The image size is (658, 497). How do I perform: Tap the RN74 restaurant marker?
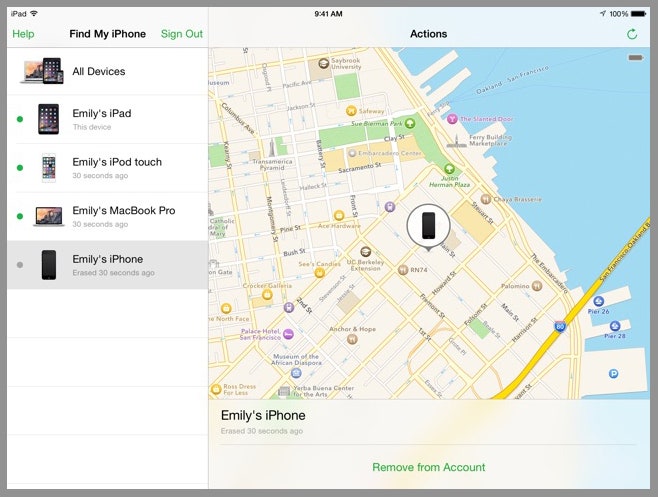403,269
